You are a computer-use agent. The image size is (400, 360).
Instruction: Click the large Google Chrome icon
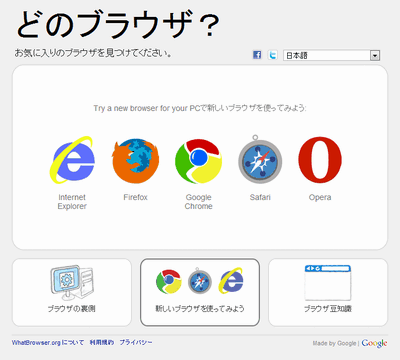pos(198,161)
